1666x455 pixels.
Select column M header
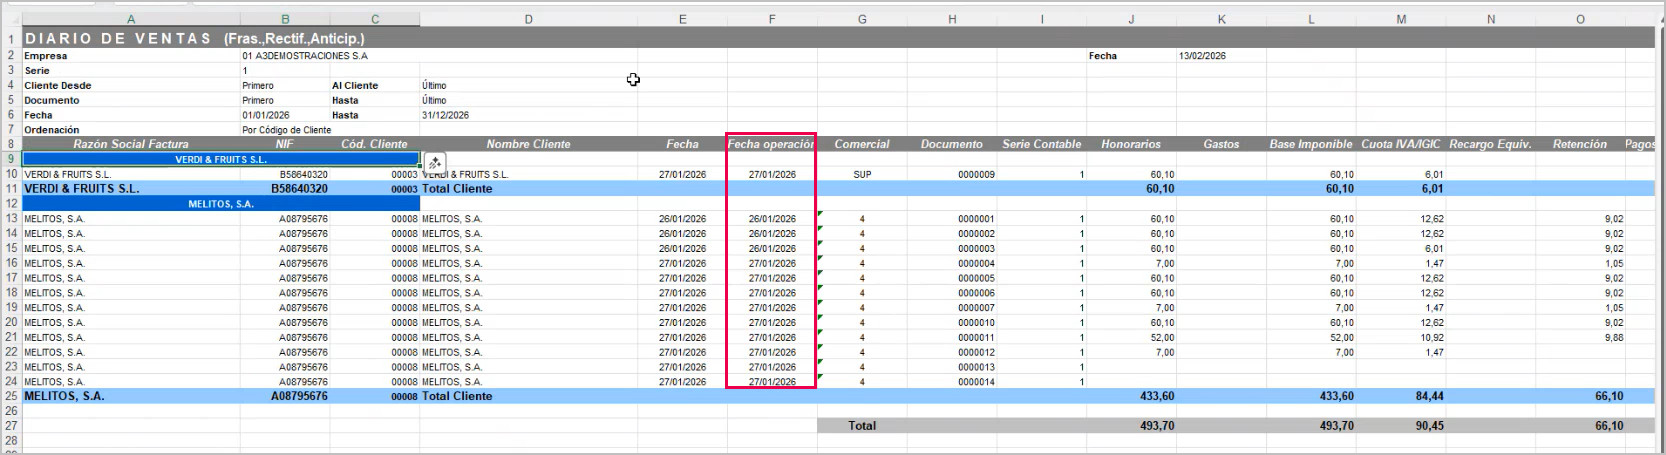point(1401,19)
